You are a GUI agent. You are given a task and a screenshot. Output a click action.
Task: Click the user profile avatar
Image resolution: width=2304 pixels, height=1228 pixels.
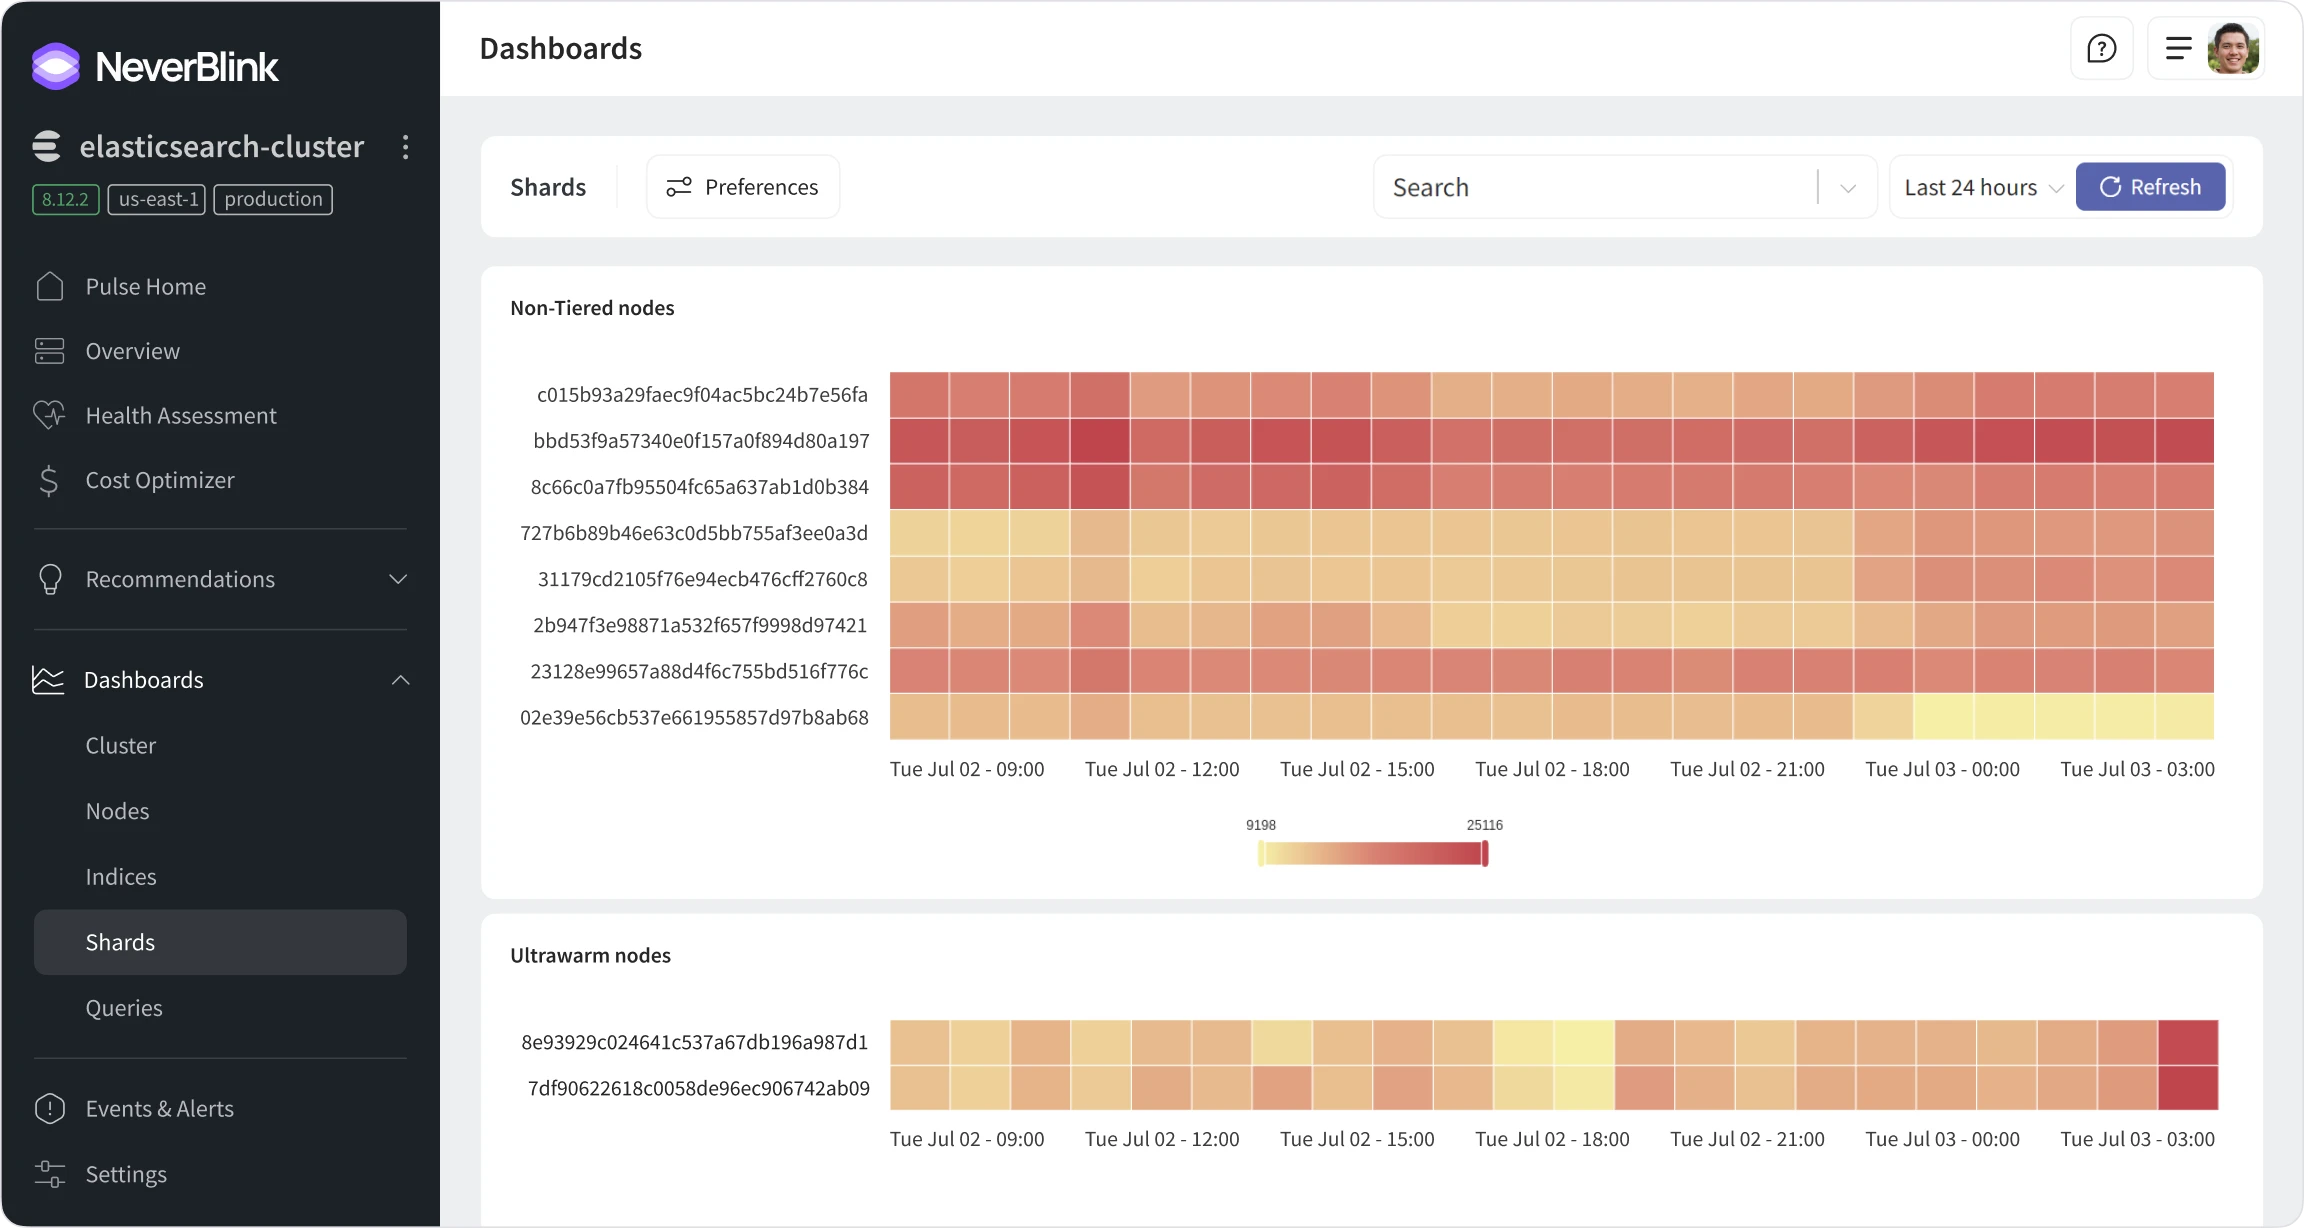click(2233, 48)
